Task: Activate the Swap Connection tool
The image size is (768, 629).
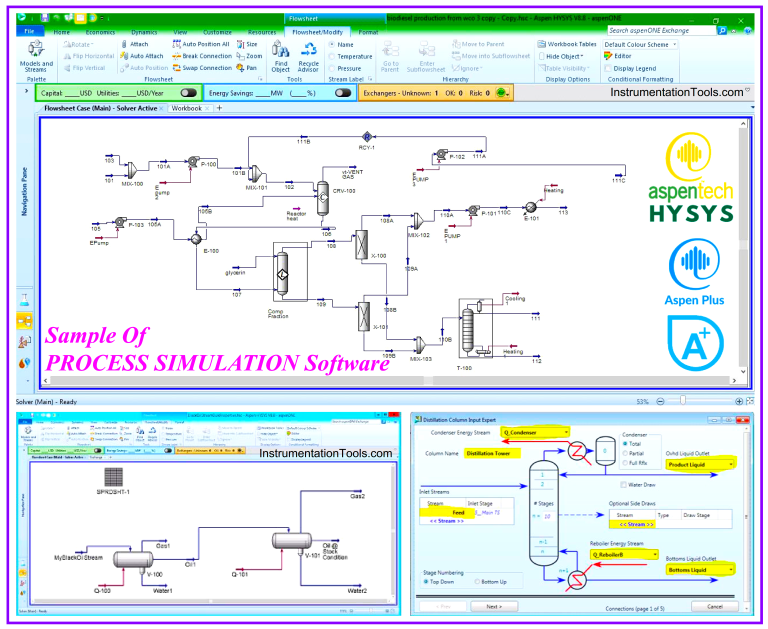Action: click(205, 68)
